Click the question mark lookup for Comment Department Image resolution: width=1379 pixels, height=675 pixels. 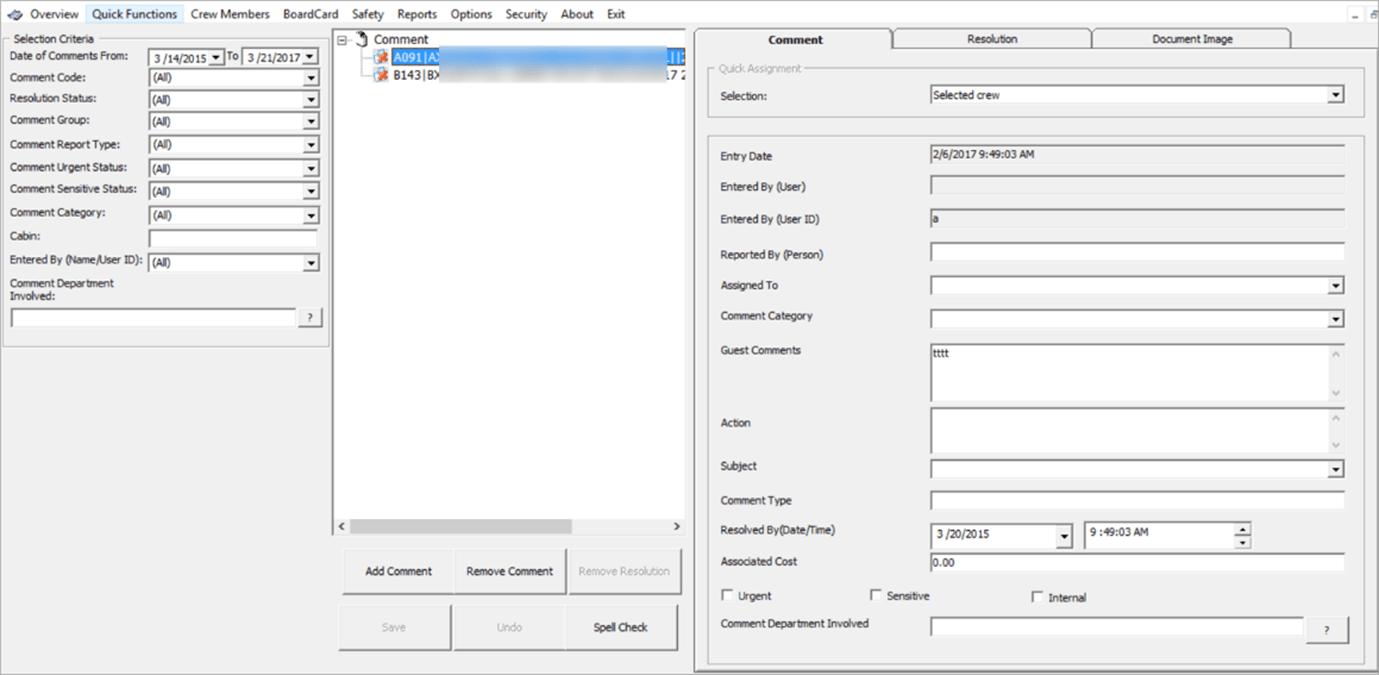click(x=310, y=317)
